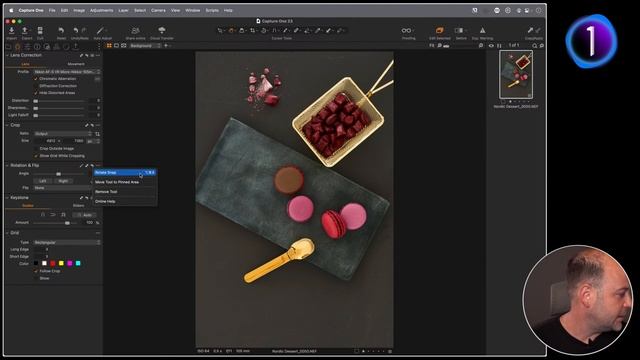This screenshot has width=640, height=360.
Task: Pick the red grid color swatch
Action: (53, 263)
